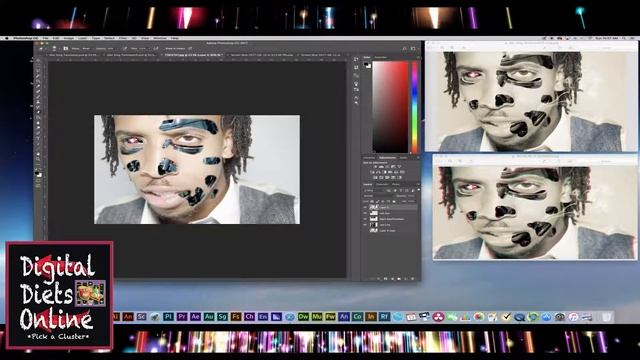Select the bottom layer thumbnail in Layers panel
Screen dimensions: 640x360
(373, 230)
